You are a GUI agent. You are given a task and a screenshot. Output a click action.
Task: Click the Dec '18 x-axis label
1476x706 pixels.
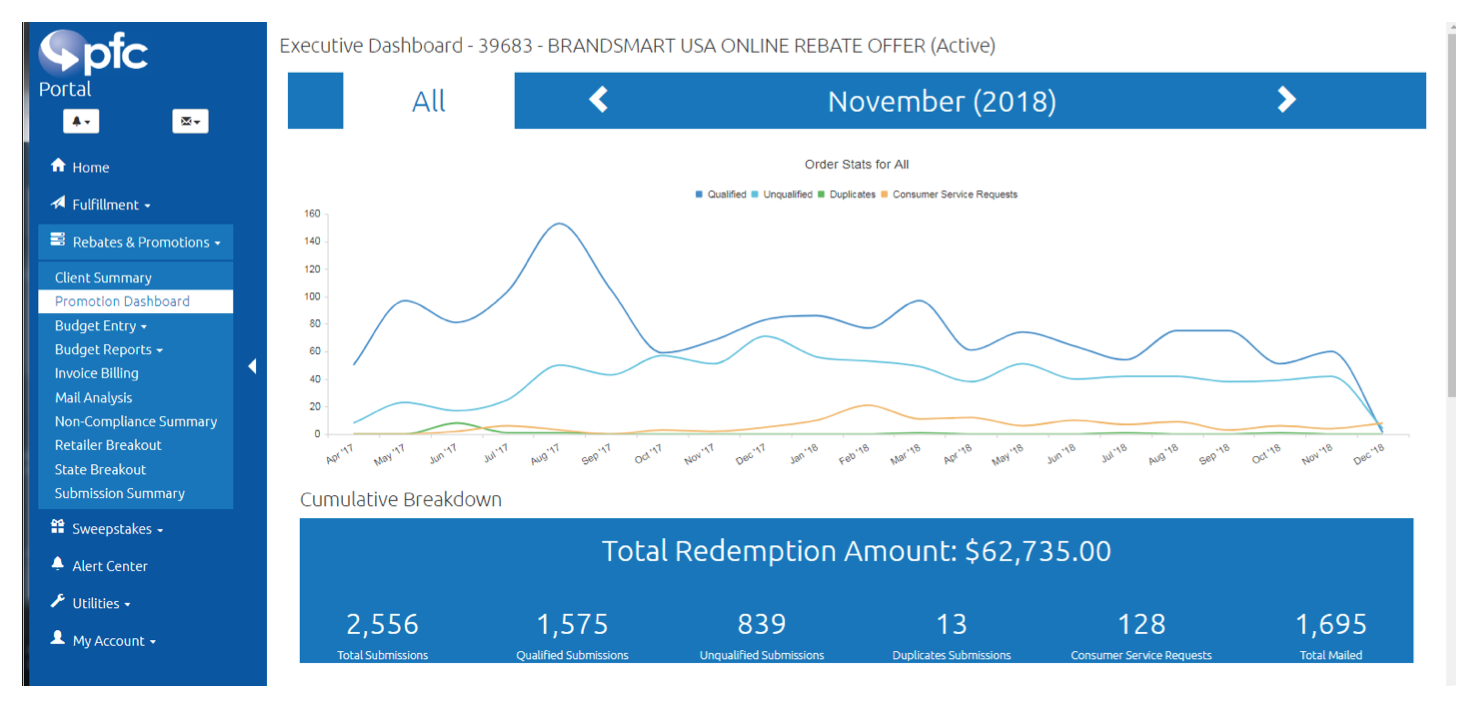[1367, 453]
